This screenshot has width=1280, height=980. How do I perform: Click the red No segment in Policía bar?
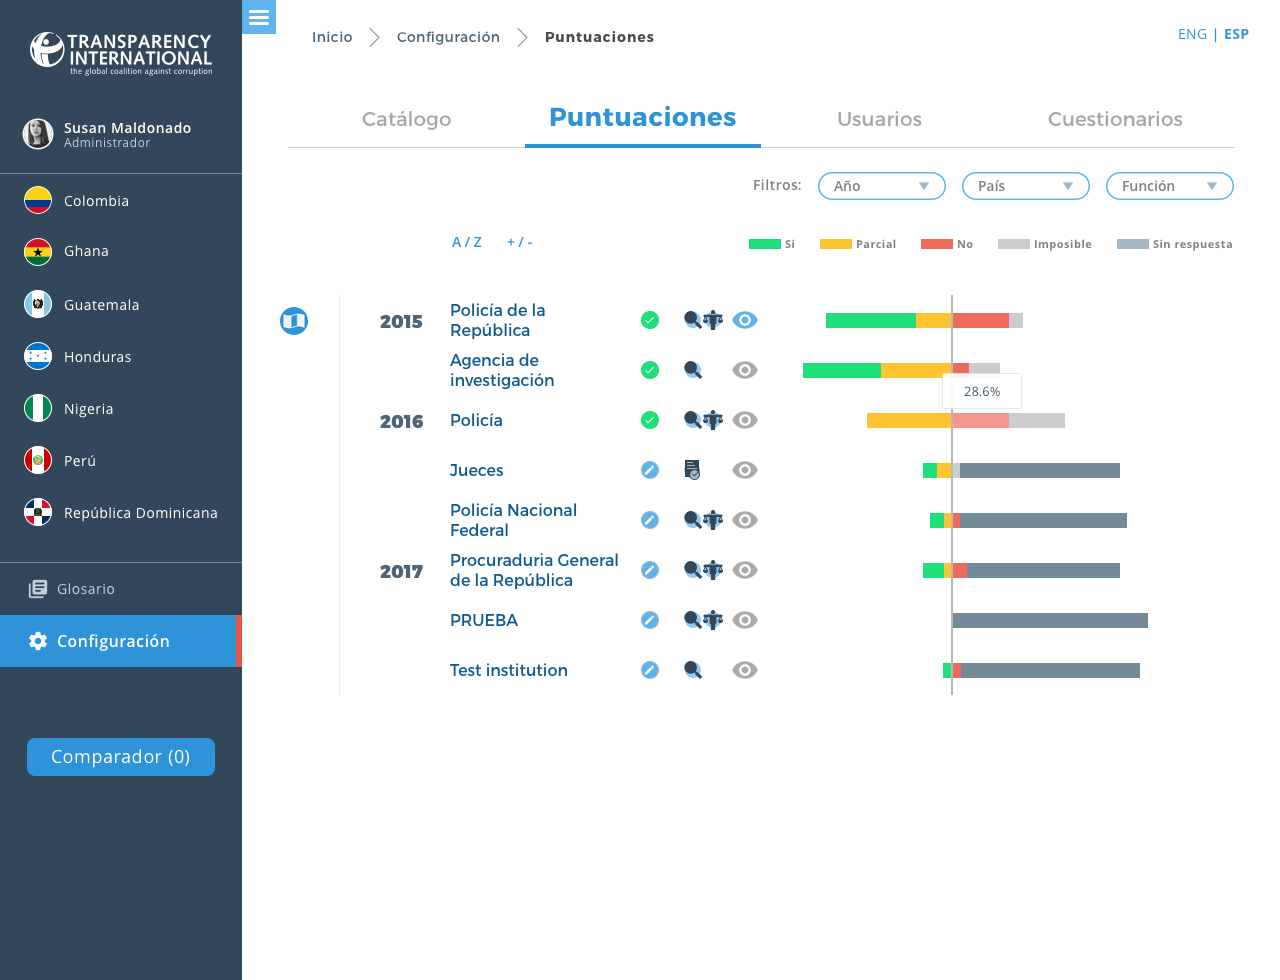pos(980,420)
